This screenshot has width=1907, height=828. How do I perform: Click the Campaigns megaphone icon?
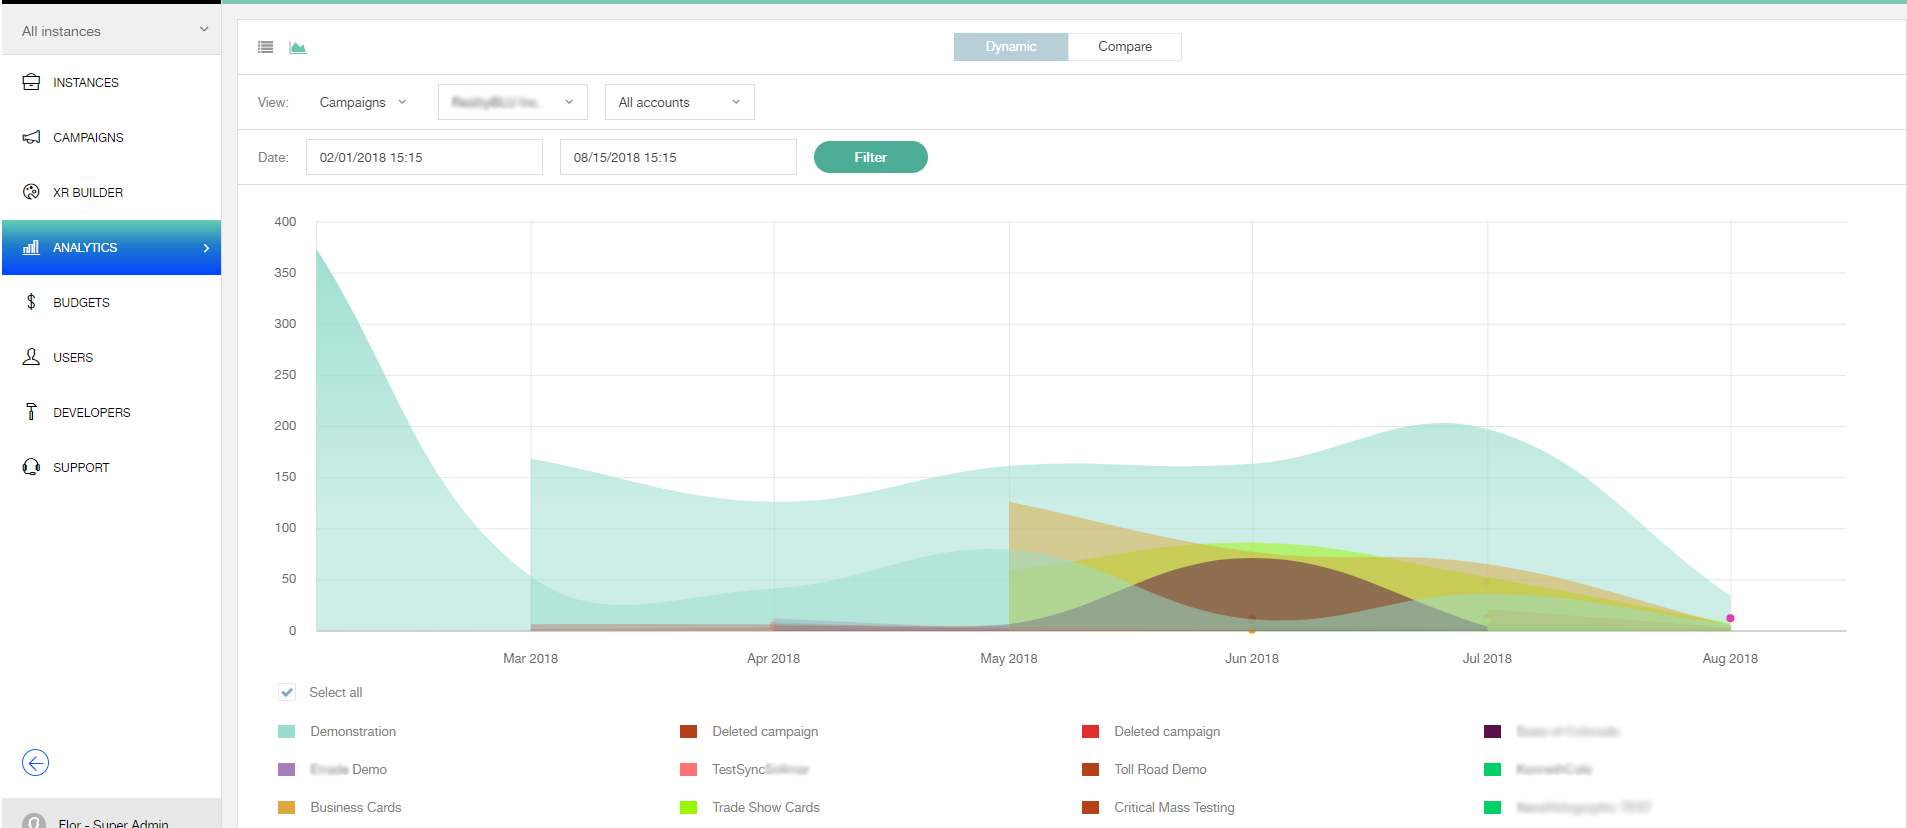(x=31, y=137)
